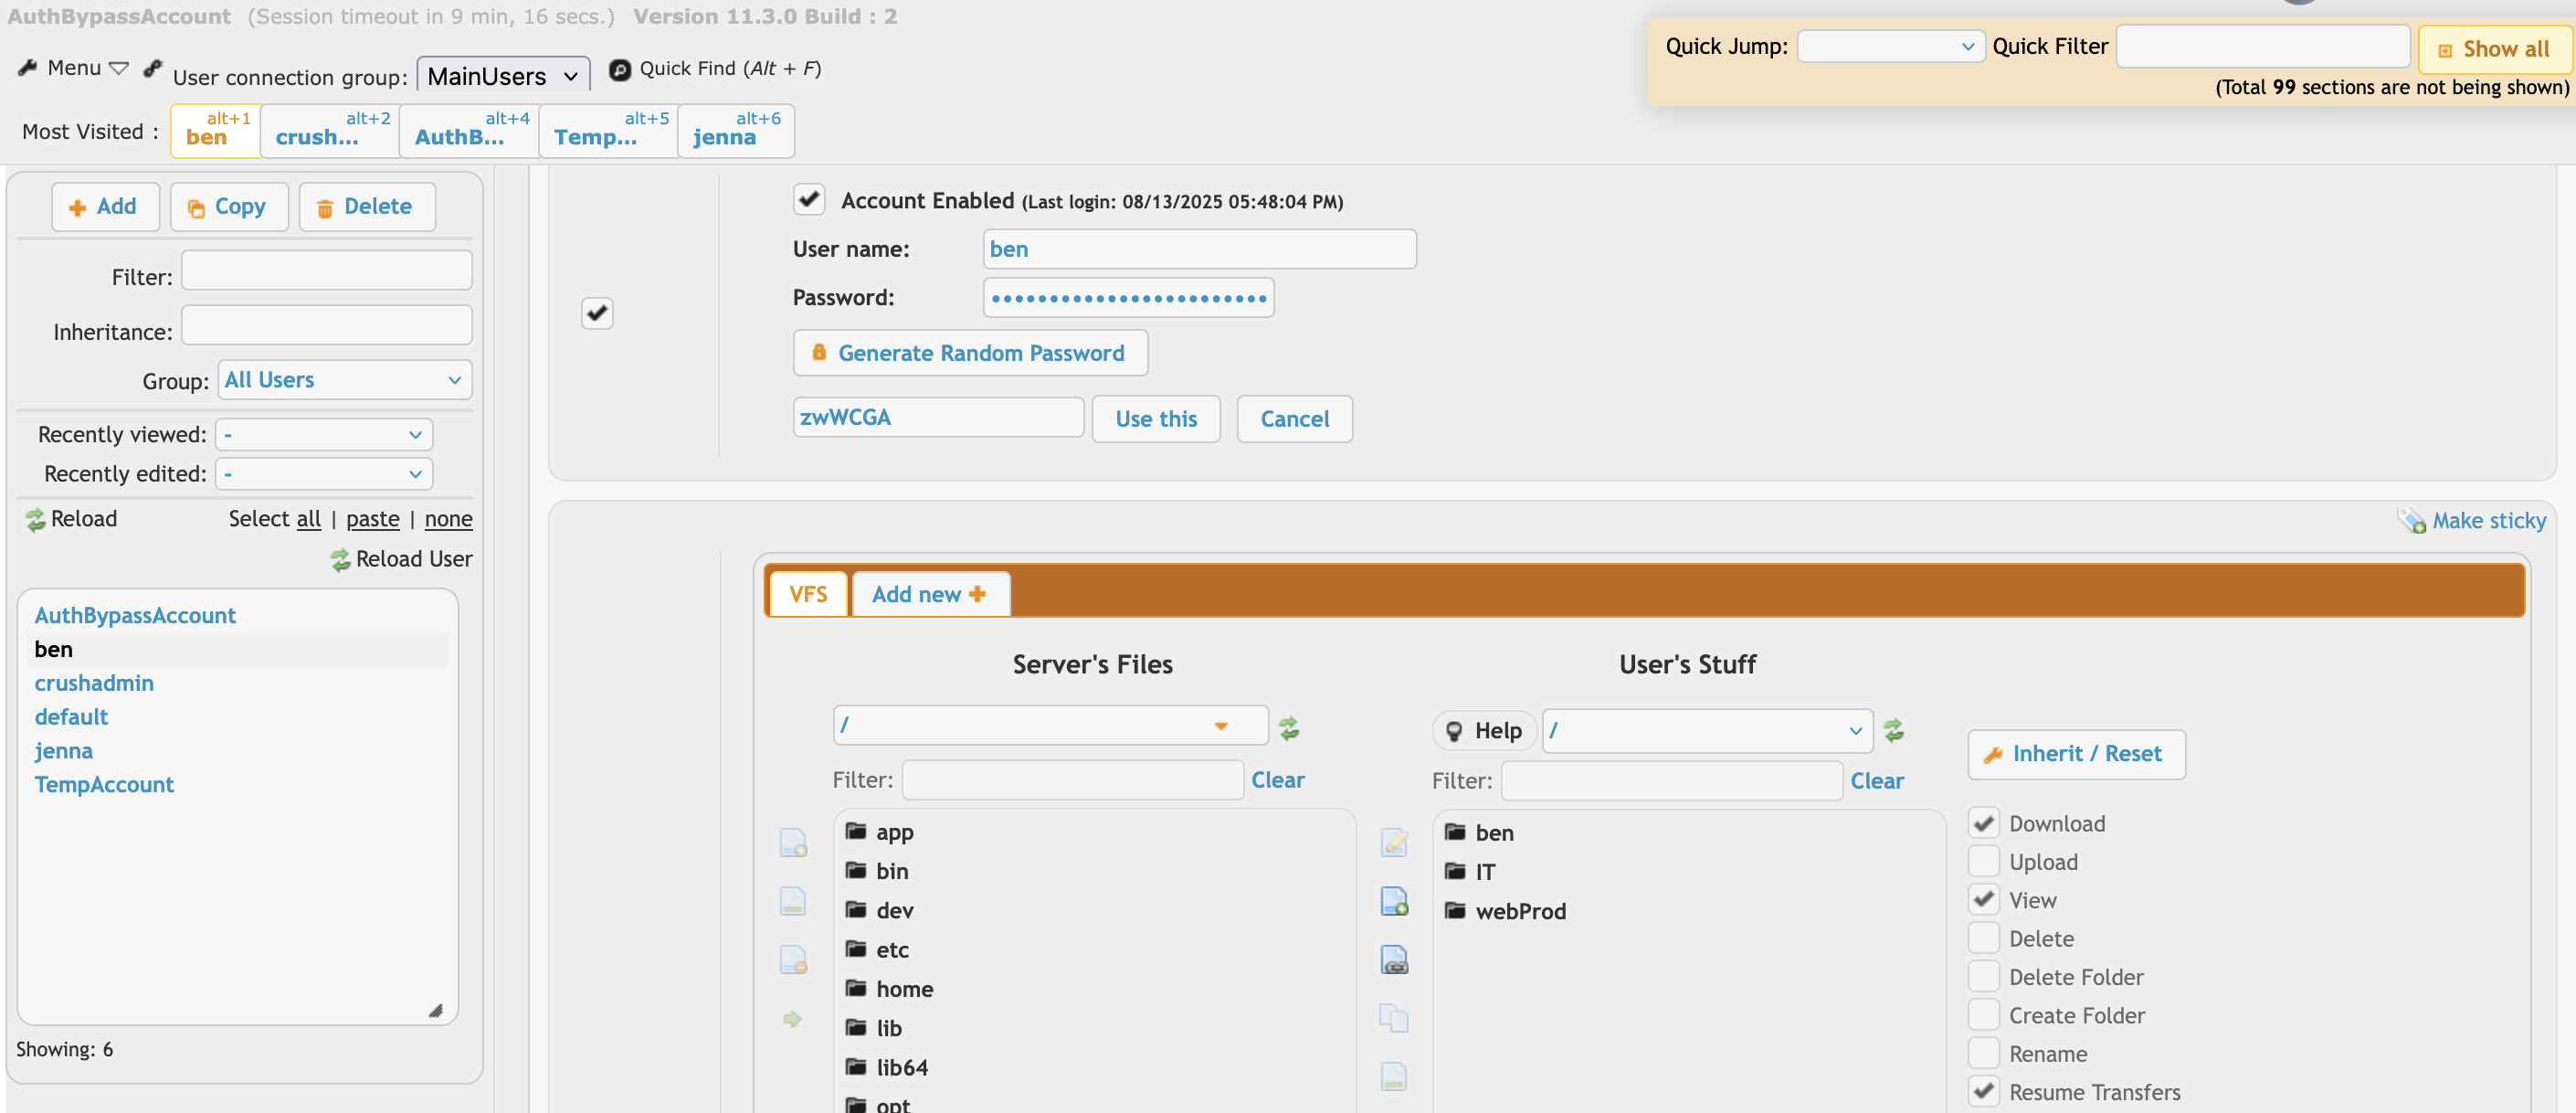Click the Make sticky icon
This screenshot has width=2576, height=1113.
2411,521
